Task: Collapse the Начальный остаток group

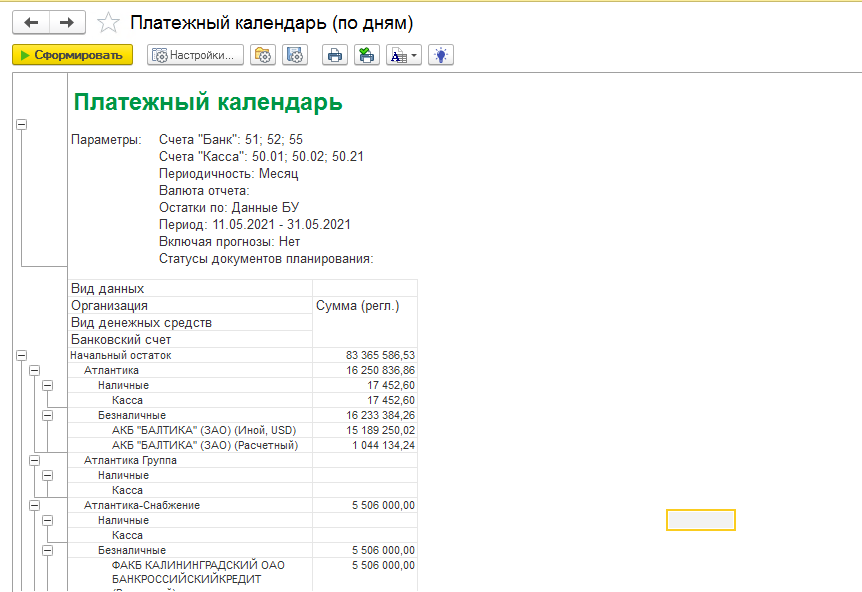Action: click(x=21, y=355)
